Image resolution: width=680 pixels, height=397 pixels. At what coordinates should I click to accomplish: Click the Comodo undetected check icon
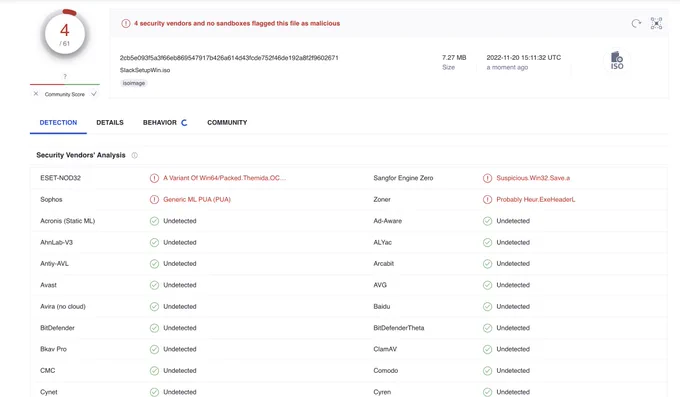(487, 371)
